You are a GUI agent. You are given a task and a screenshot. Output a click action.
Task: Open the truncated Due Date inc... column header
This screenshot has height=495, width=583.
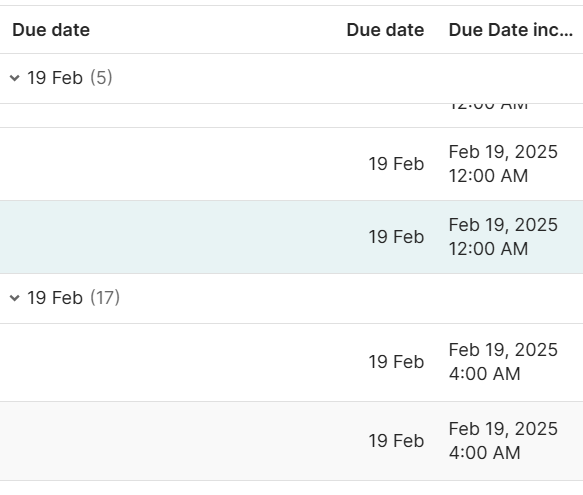[x=510, y=30]
